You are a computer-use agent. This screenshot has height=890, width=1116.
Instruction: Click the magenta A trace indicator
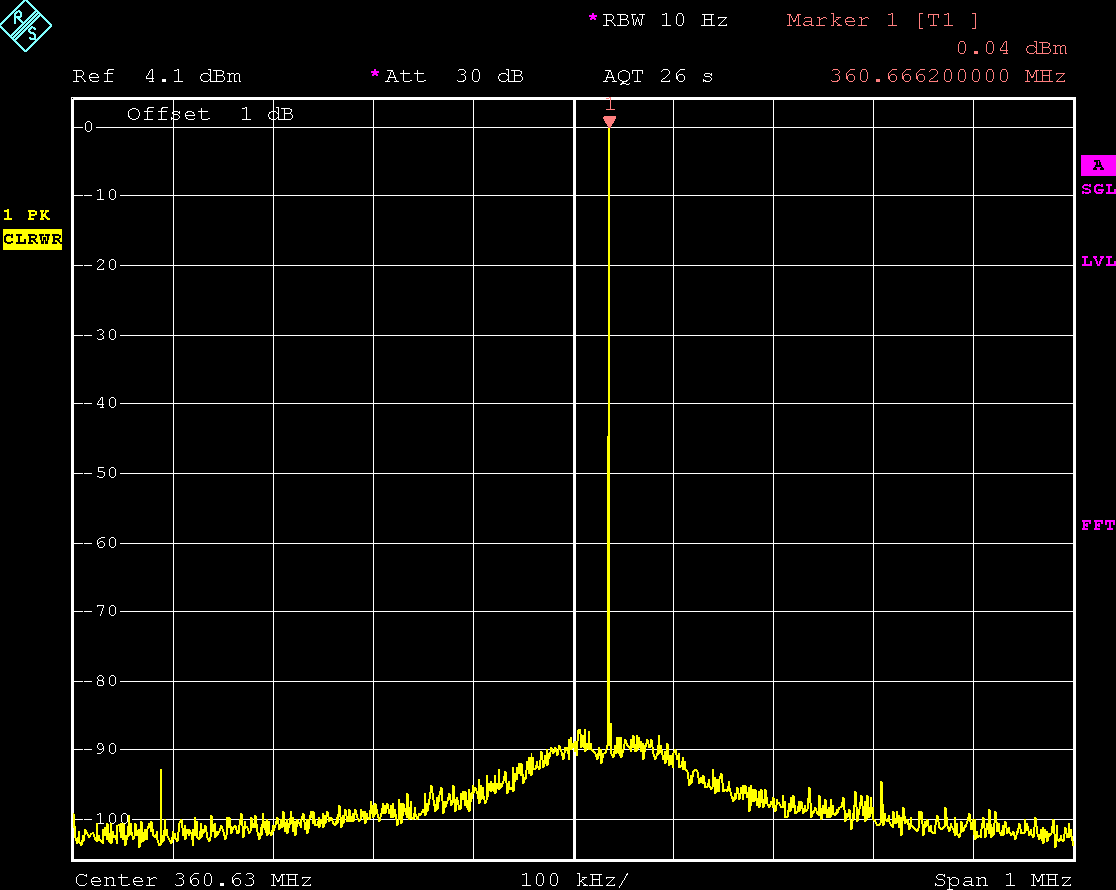point(1097,165)
